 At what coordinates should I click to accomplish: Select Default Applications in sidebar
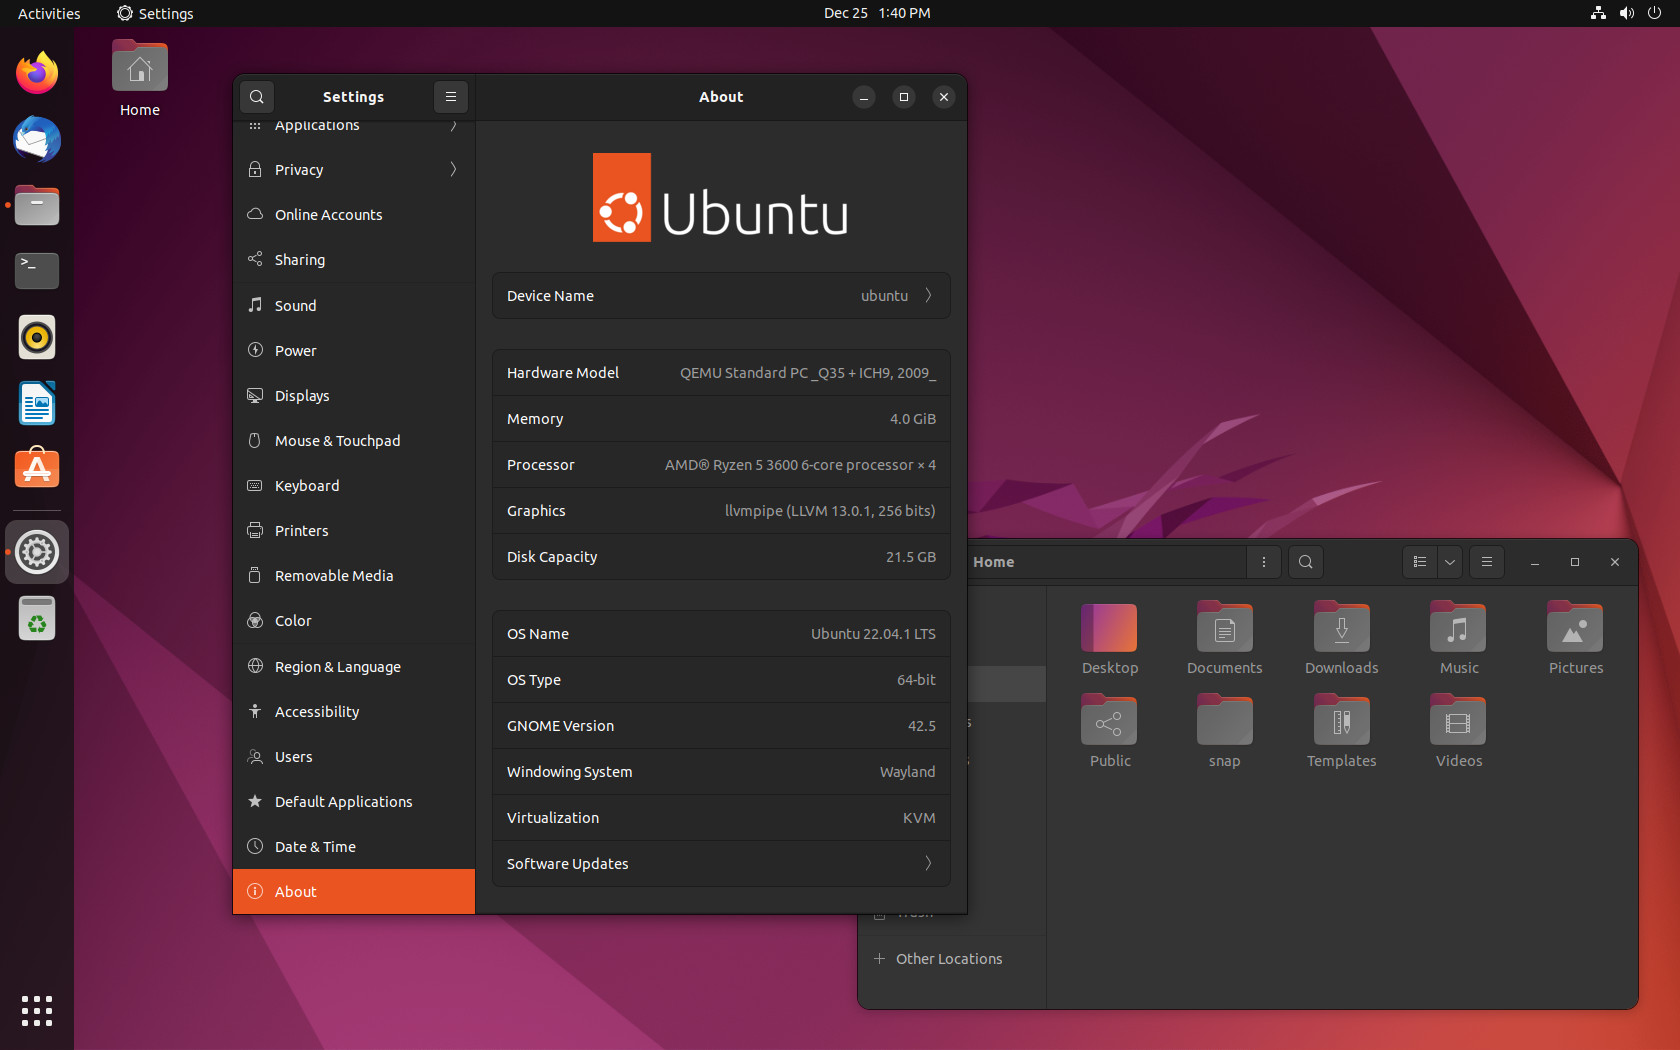pos(354,802)
